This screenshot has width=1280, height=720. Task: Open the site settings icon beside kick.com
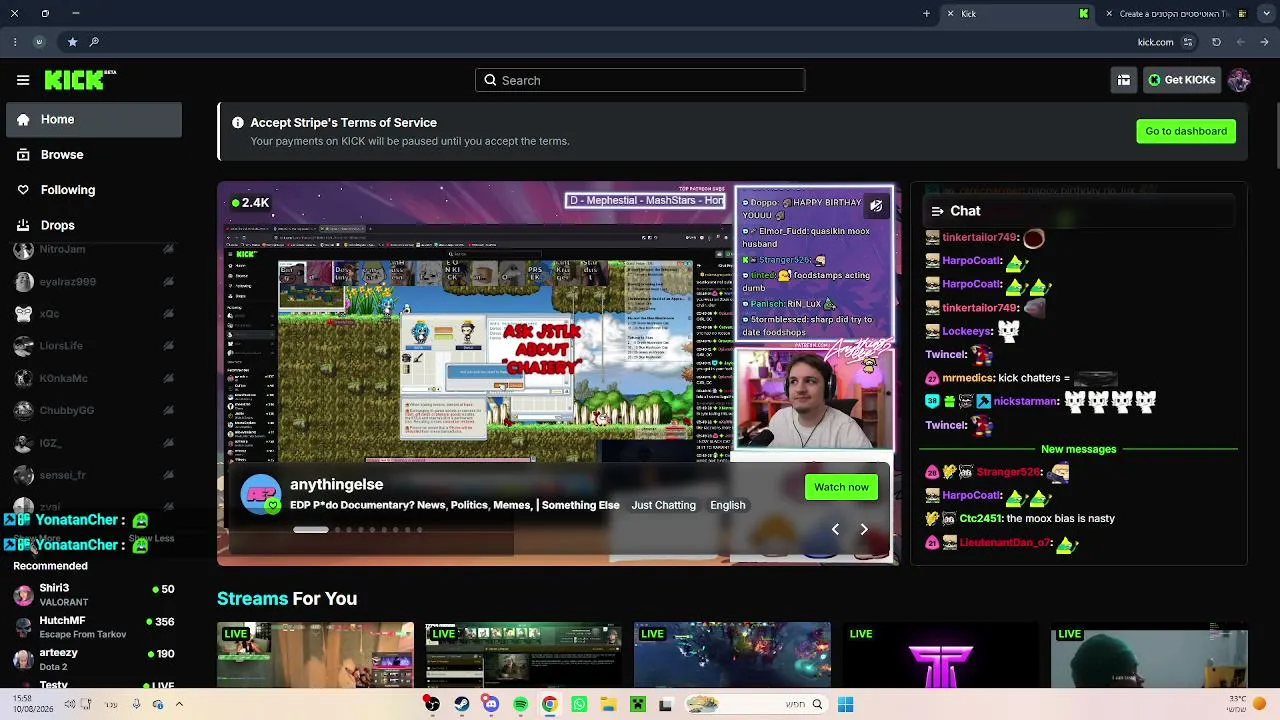coord(1188,42)
